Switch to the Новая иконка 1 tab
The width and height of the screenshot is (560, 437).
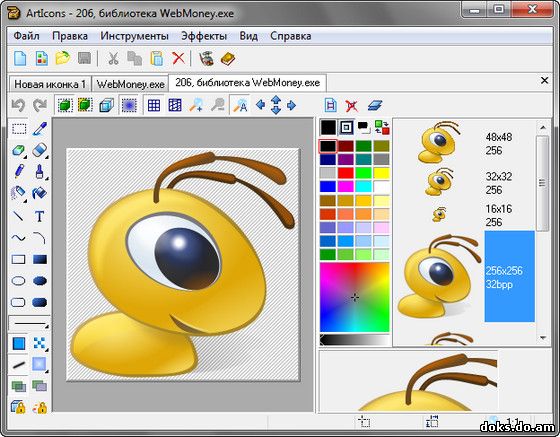[50, 84]
